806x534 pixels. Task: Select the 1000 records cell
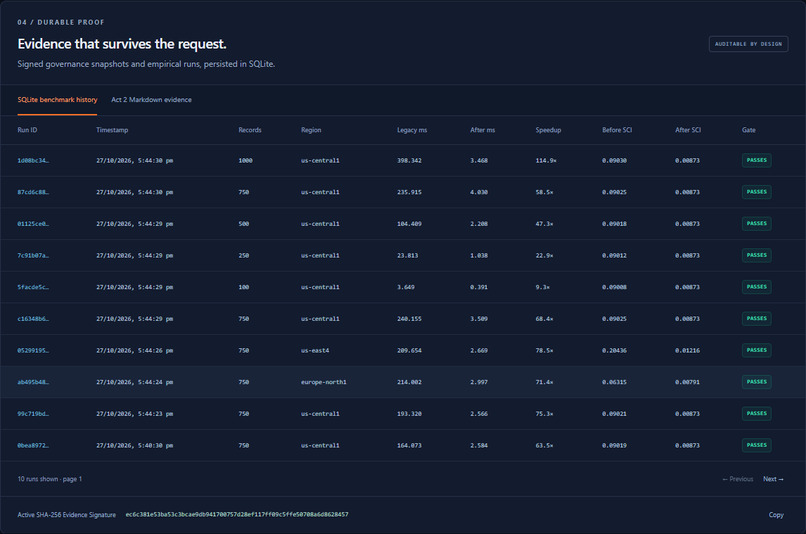tap(245, 160)
